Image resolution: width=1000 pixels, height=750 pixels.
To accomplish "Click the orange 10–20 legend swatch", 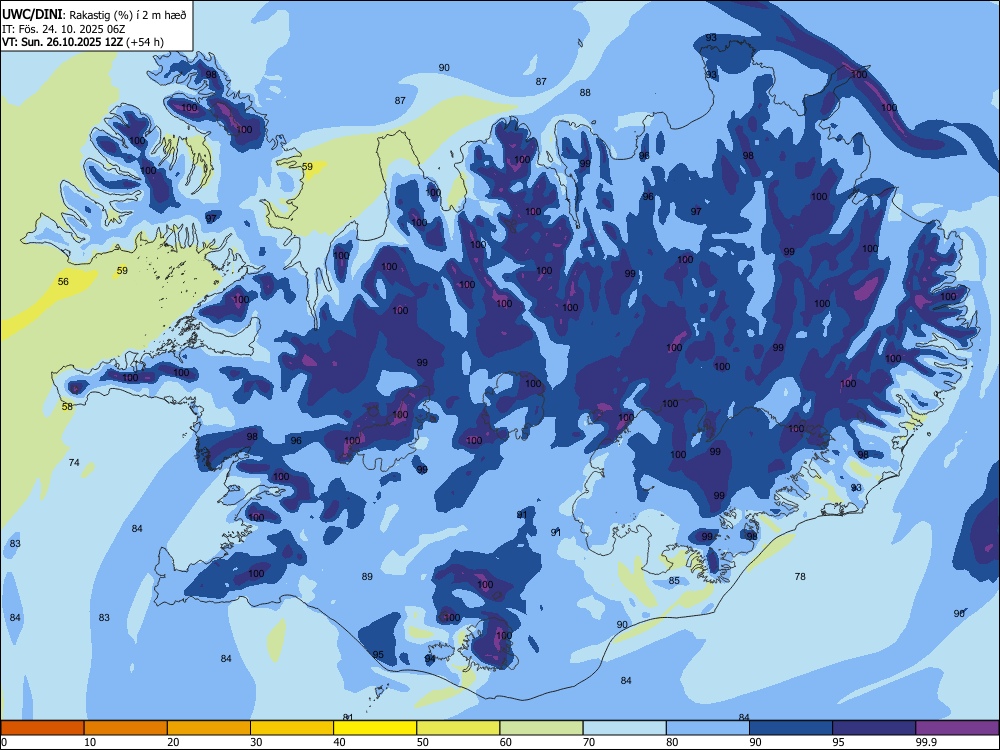I will tap(126, 728).
